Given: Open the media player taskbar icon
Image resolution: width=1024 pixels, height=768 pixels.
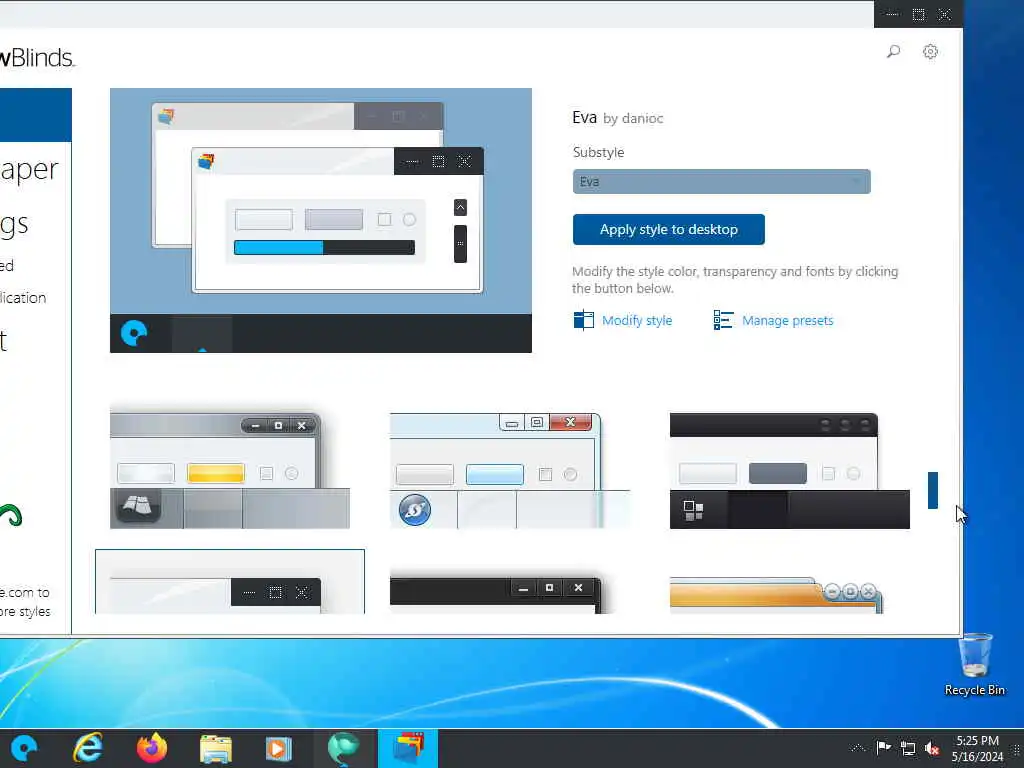Looking at the screenshot, I should click(279, 749).
